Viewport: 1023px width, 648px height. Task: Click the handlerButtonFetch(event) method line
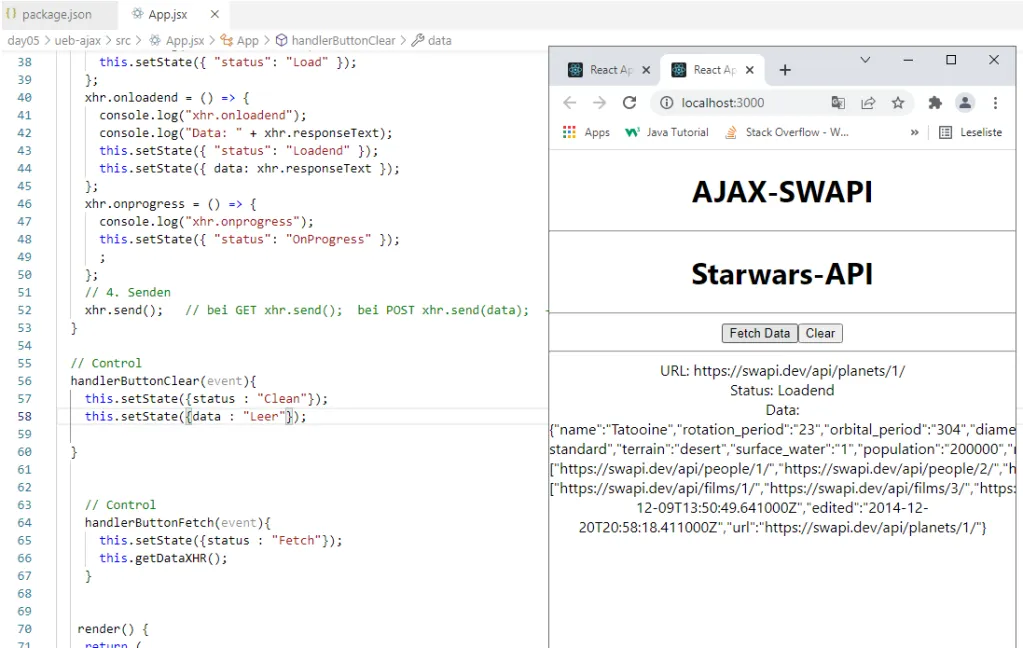coord(177,523)
